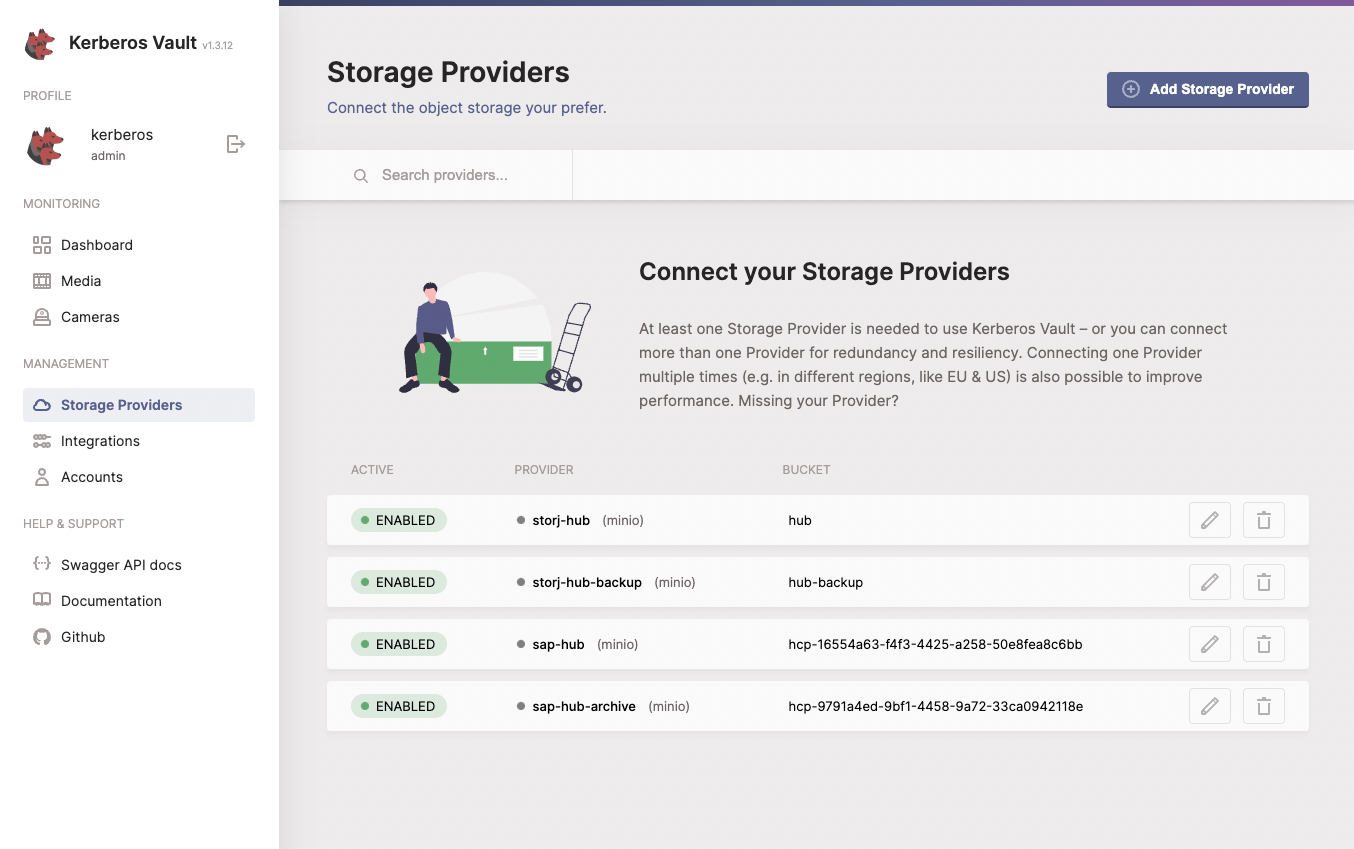Viewport: 1354px width, 849px height.
Task: Open the Dashboard from the sidebar icon
Action: coord(41,244)
